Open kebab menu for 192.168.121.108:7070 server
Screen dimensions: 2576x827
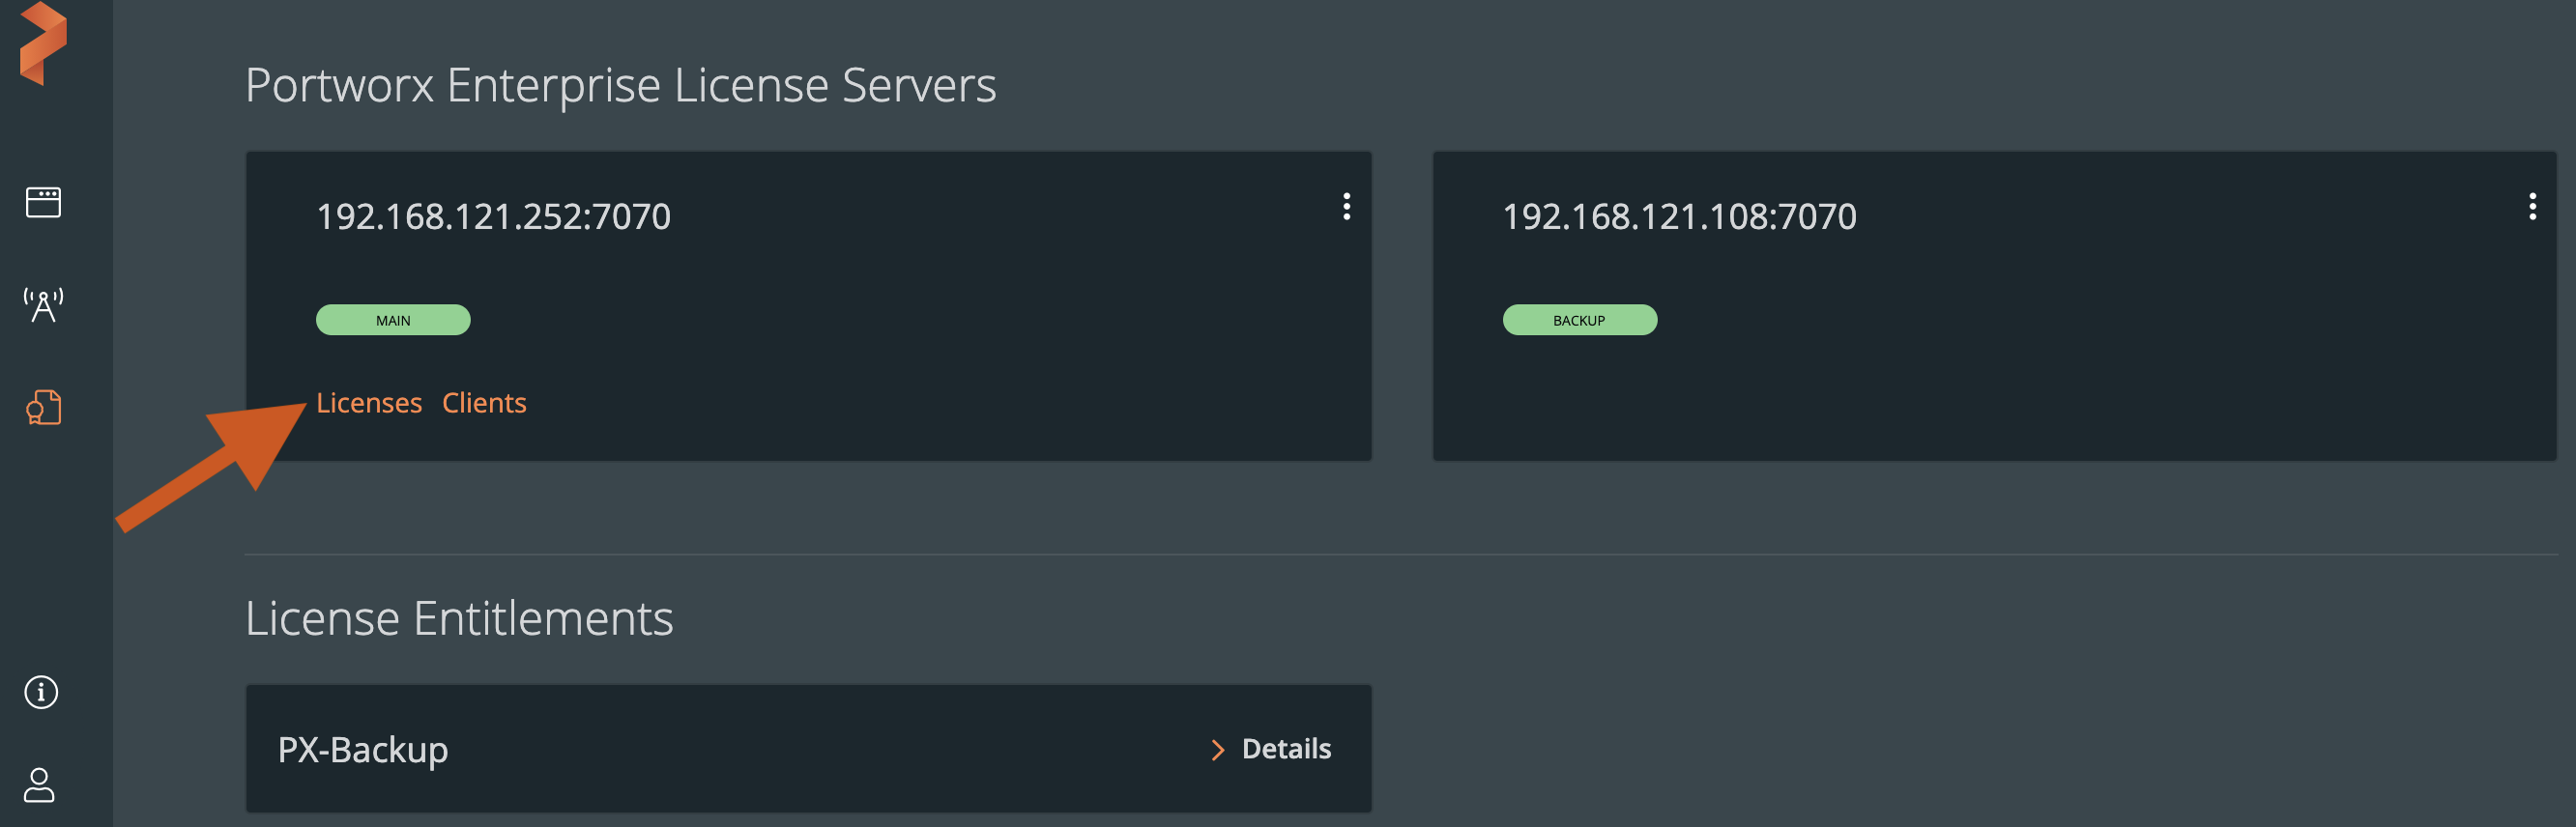pos(2532,207)
